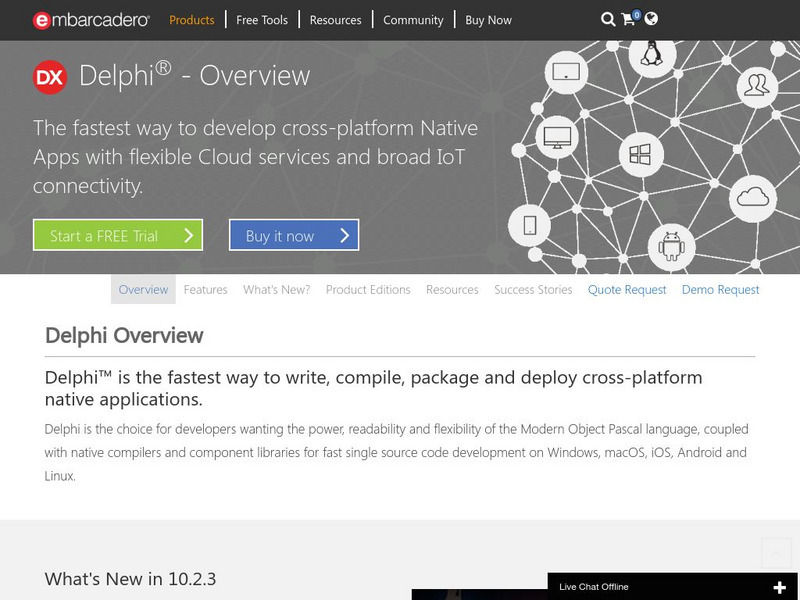Click the Android robot icon

pos(671,246)
